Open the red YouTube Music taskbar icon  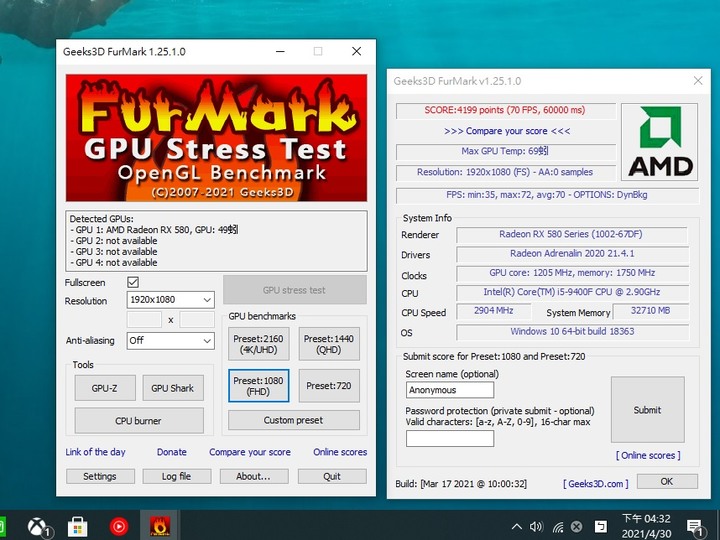click(118, 526)
